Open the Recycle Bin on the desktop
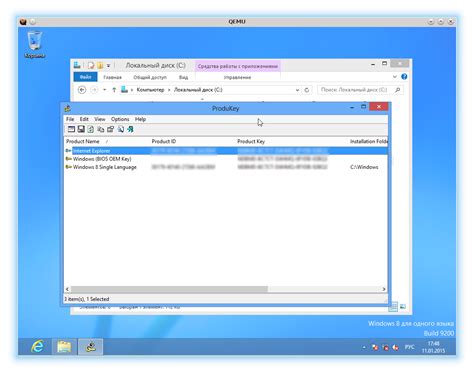Screen dimensions: 474x374 pos(35,44)
